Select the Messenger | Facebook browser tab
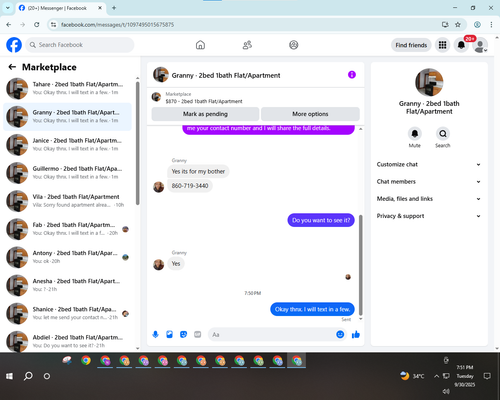Viewport: 500px width, 400px height. [61, 8]
